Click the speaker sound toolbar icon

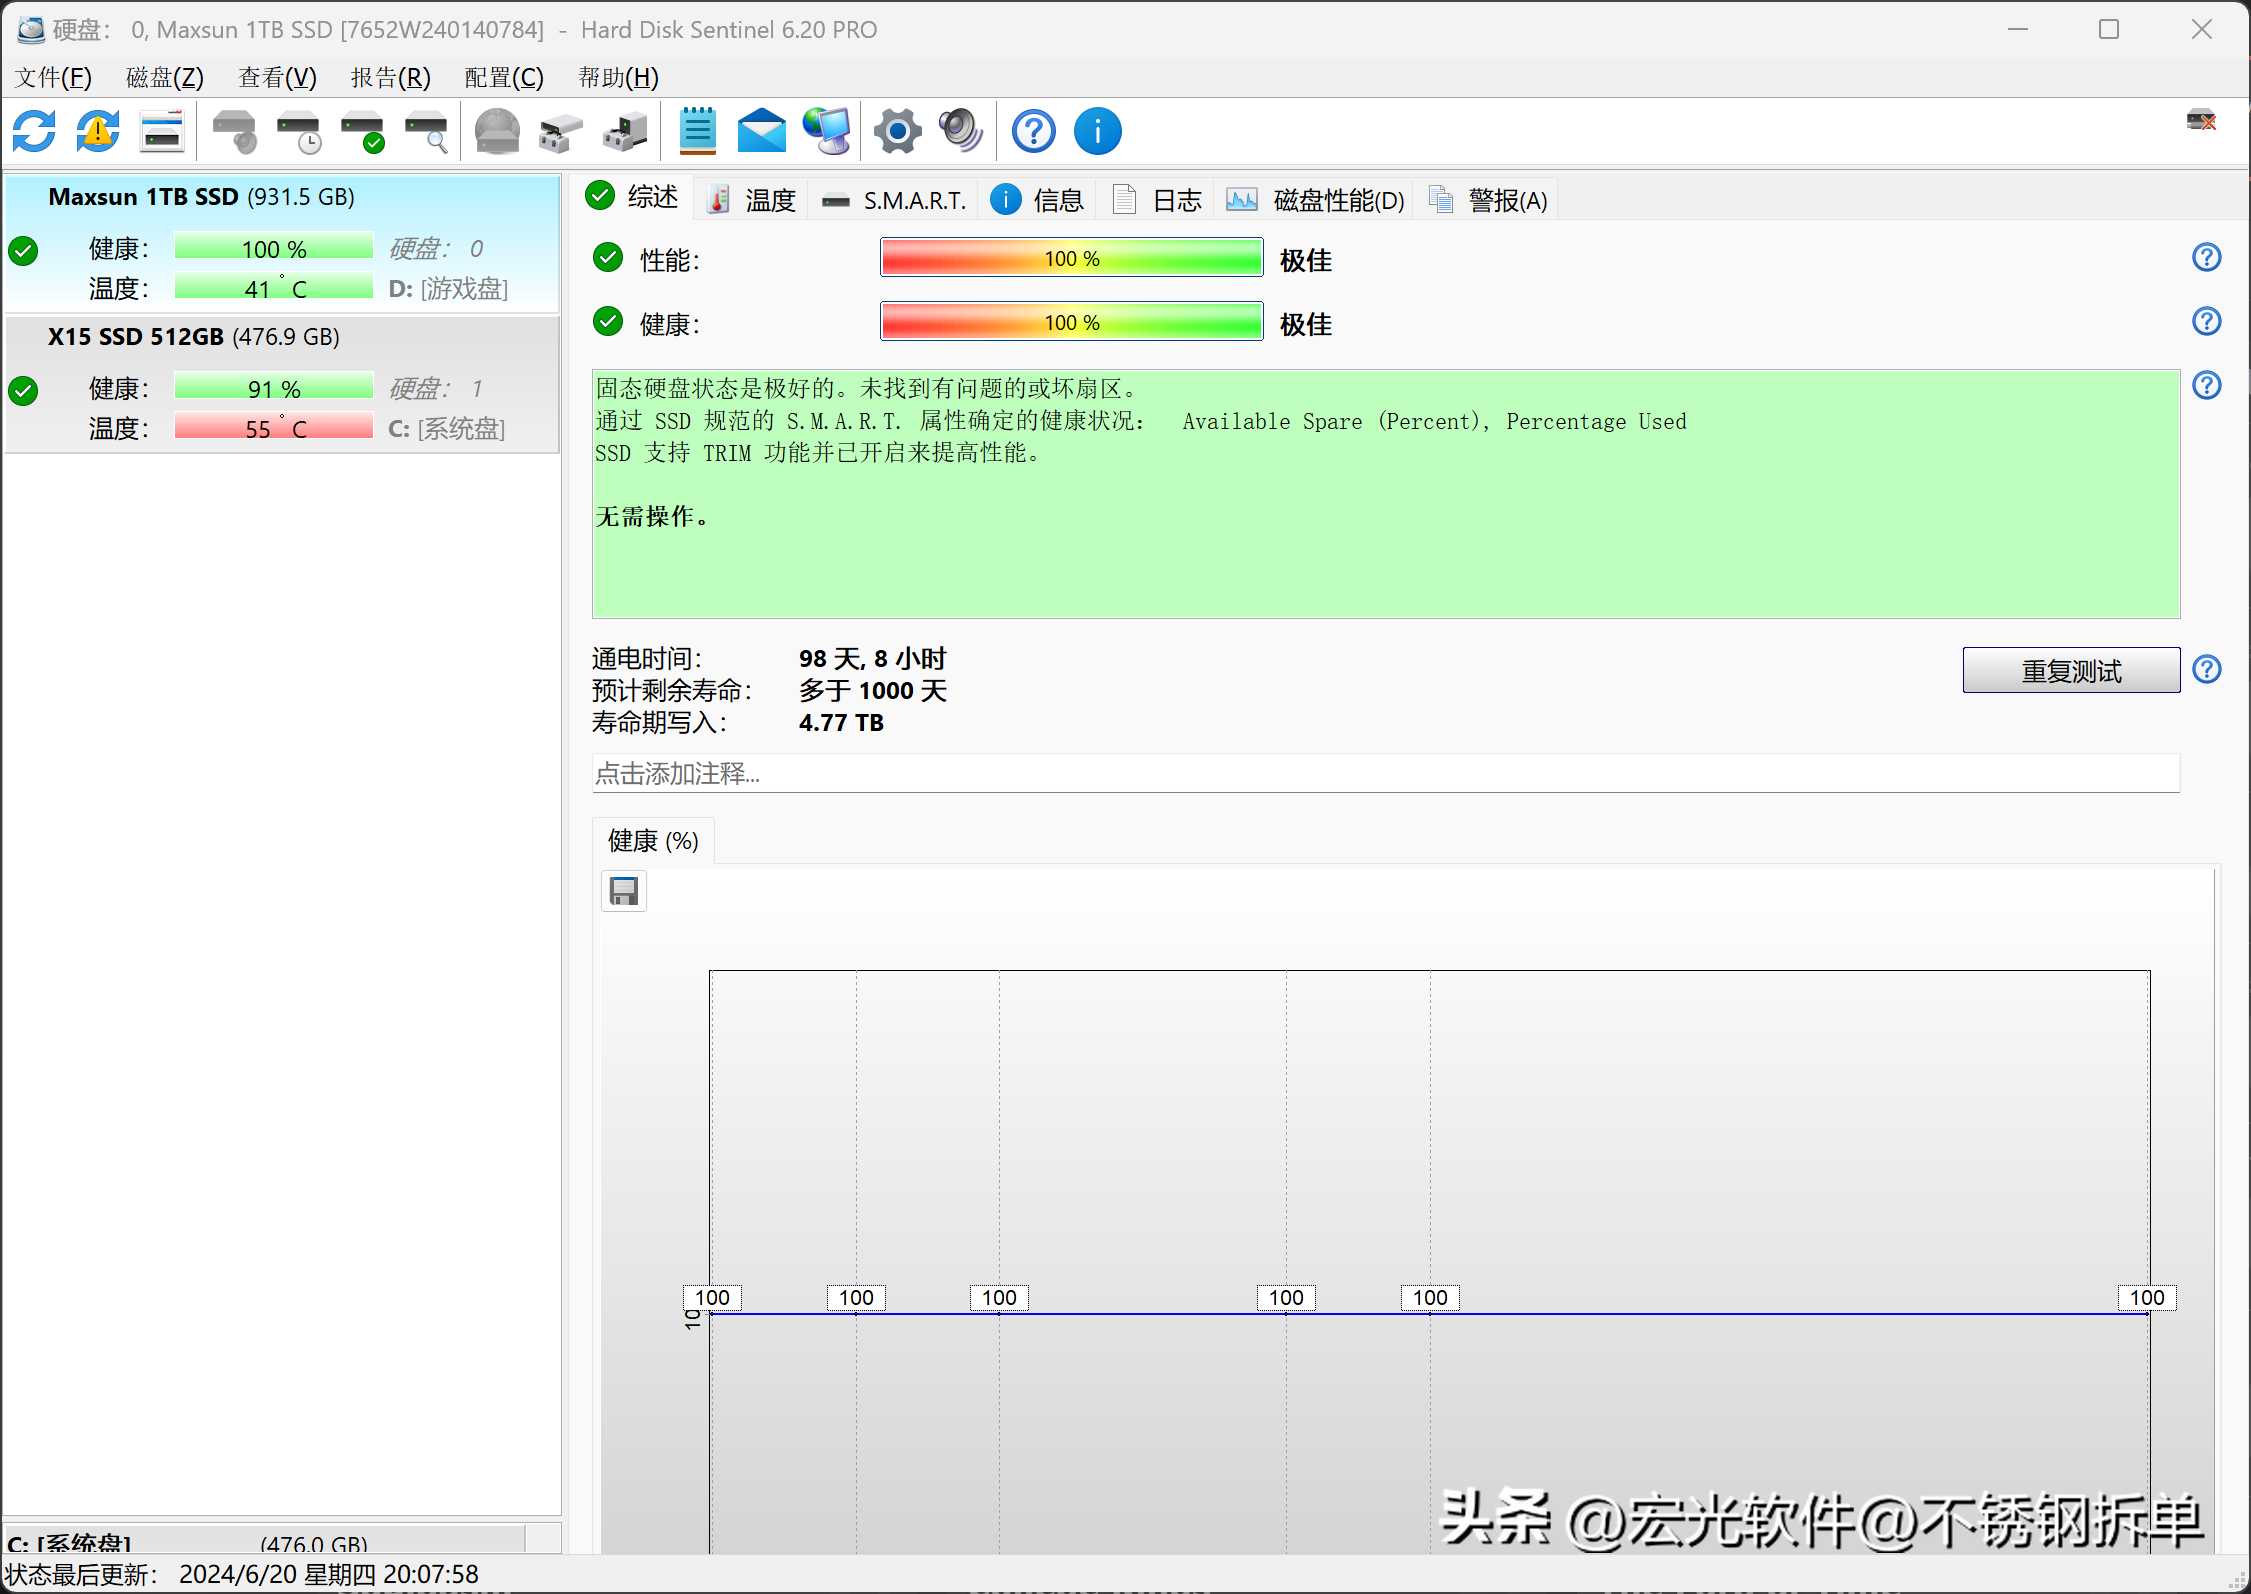961,131
